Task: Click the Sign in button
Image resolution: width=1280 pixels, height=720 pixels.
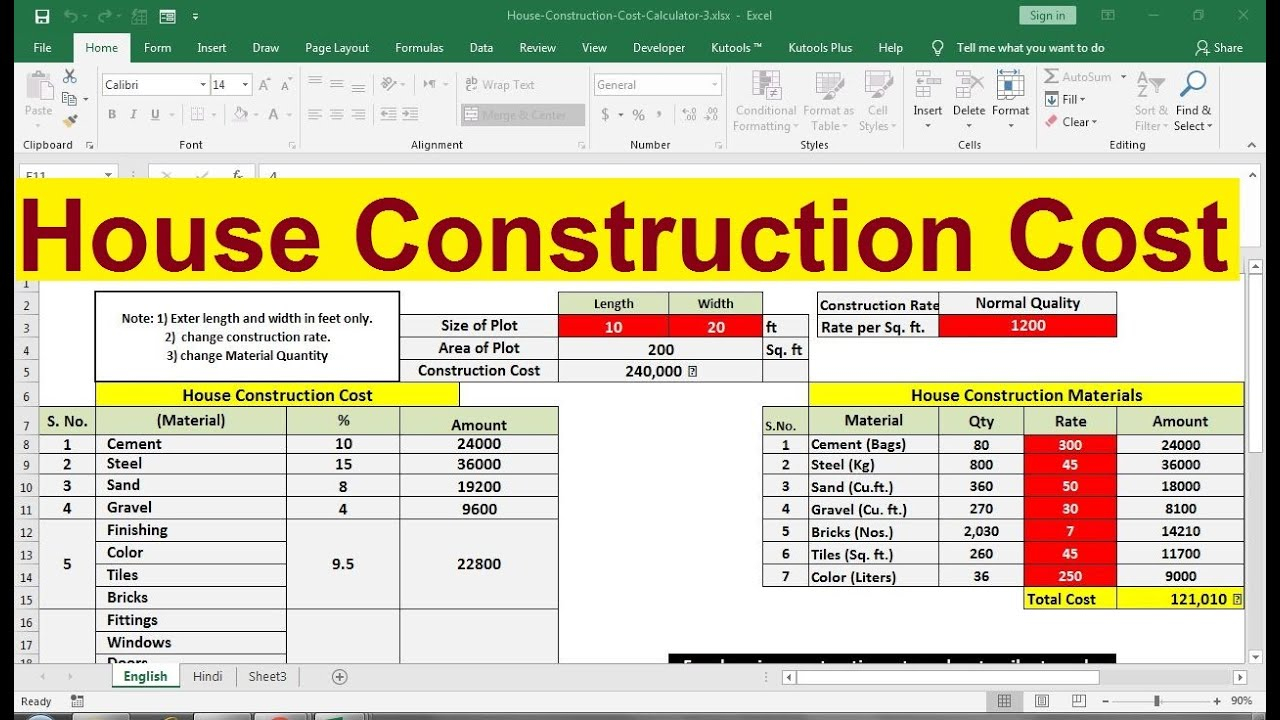Action: pyautogui.click(x=1047, y=15)
